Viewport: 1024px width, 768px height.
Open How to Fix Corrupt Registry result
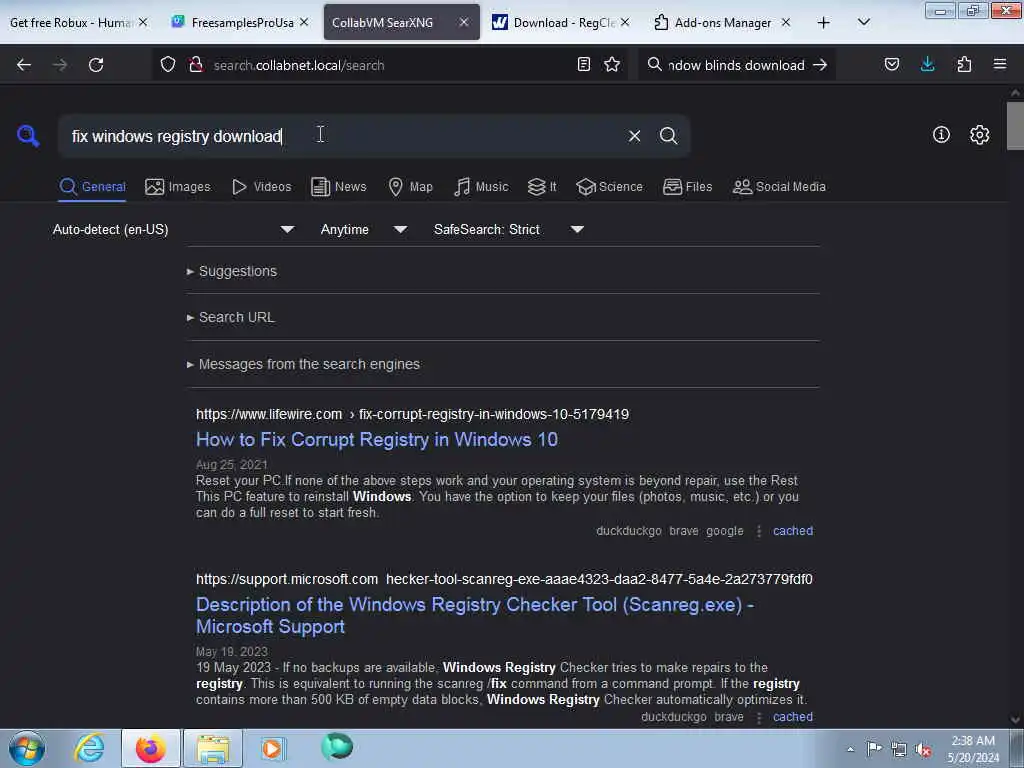(x=377, y=440)
